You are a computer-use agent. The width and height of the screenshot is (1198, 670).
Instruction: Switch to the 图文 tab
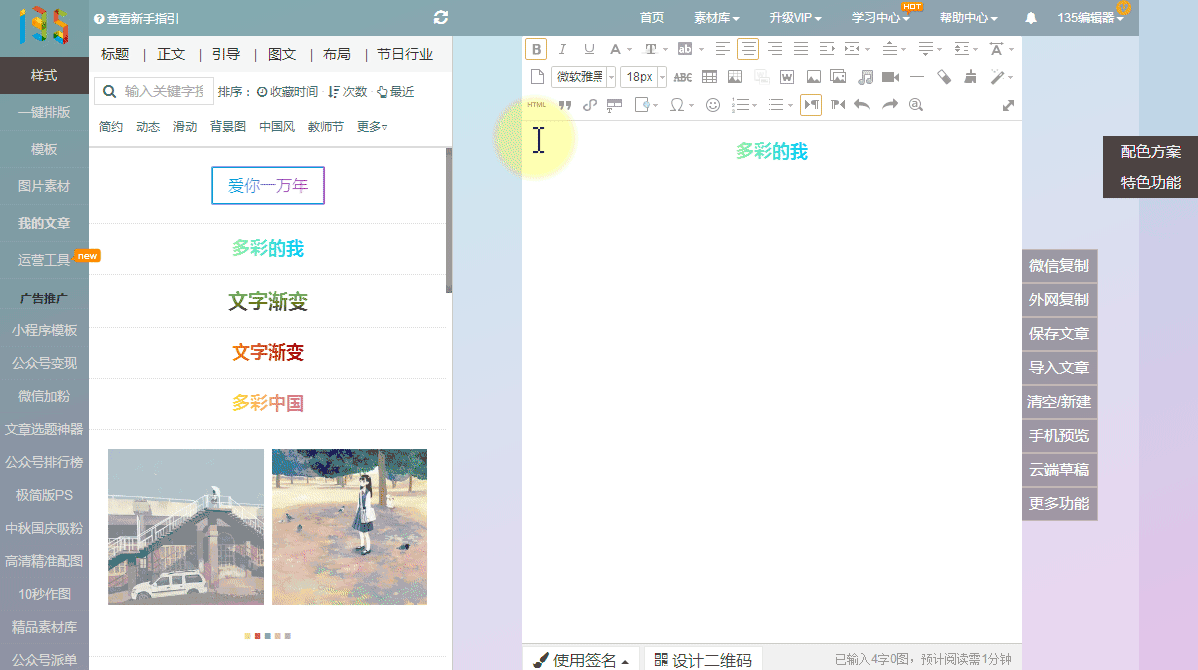[282, 54]
